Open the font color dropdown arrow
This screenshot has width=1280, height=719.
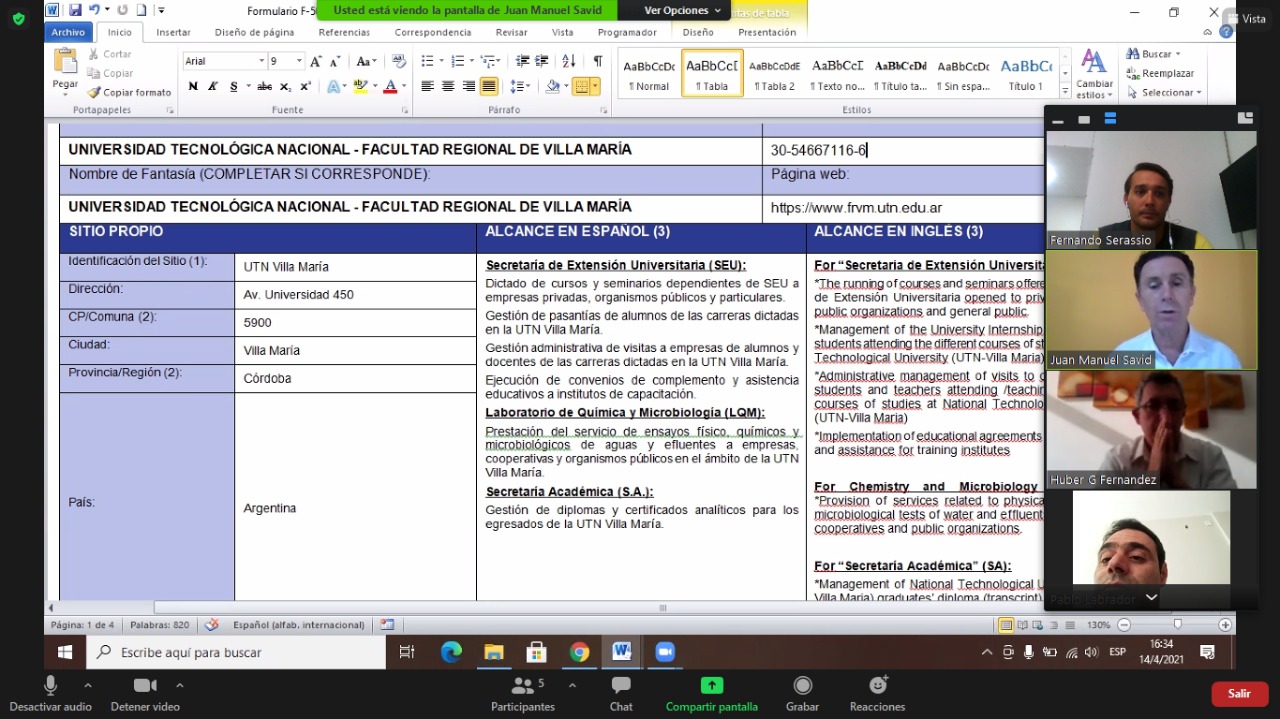click(403, 86)
